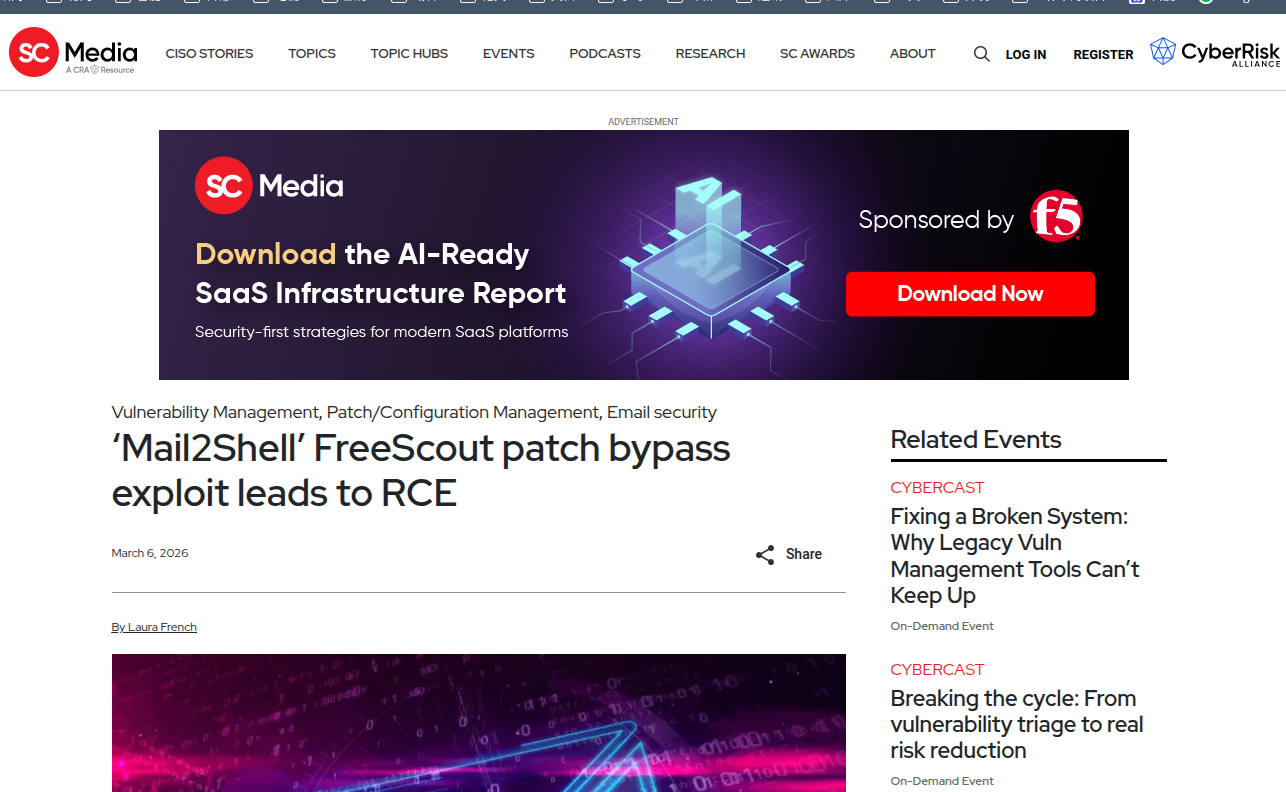
Task: Open the CISO Stories menu
Action: coord(209,54)
